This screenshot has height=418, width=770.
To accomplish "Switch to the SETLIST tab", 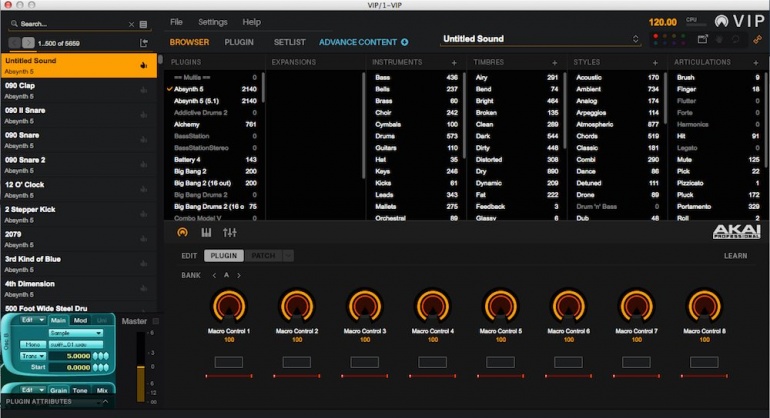I will tap(290, 42).
